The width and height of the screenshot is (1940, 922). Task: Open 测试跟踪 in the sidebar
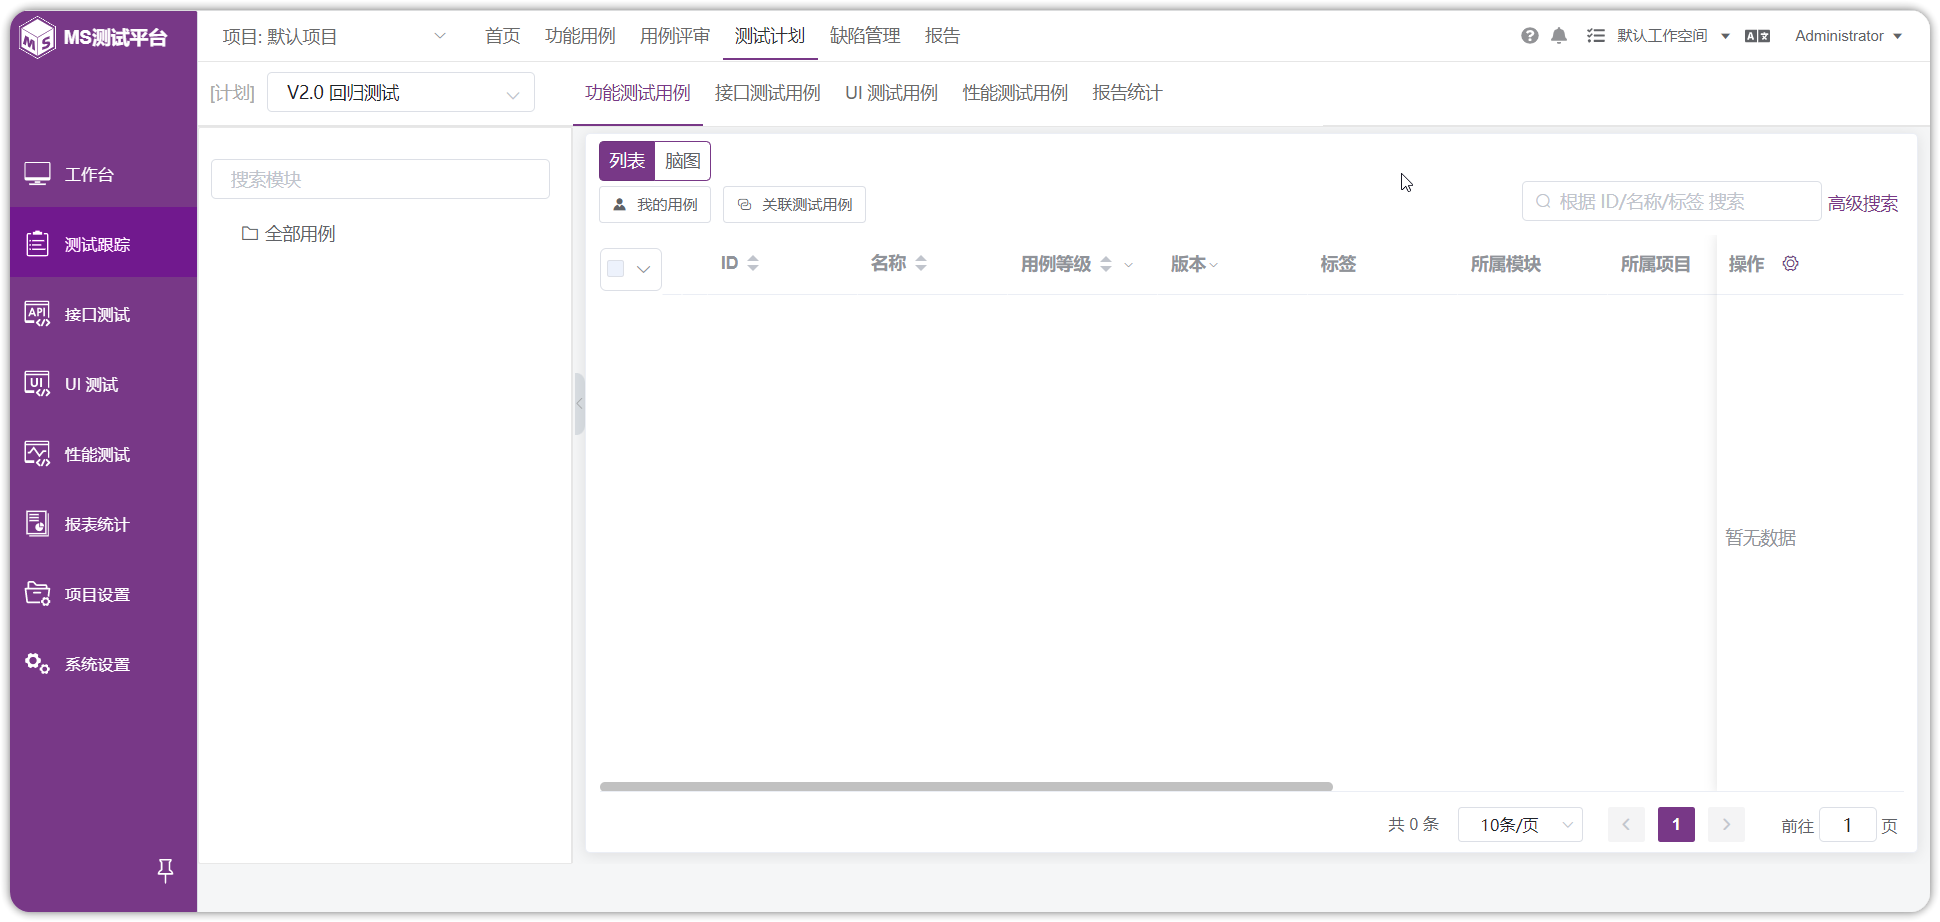[103, 244]
